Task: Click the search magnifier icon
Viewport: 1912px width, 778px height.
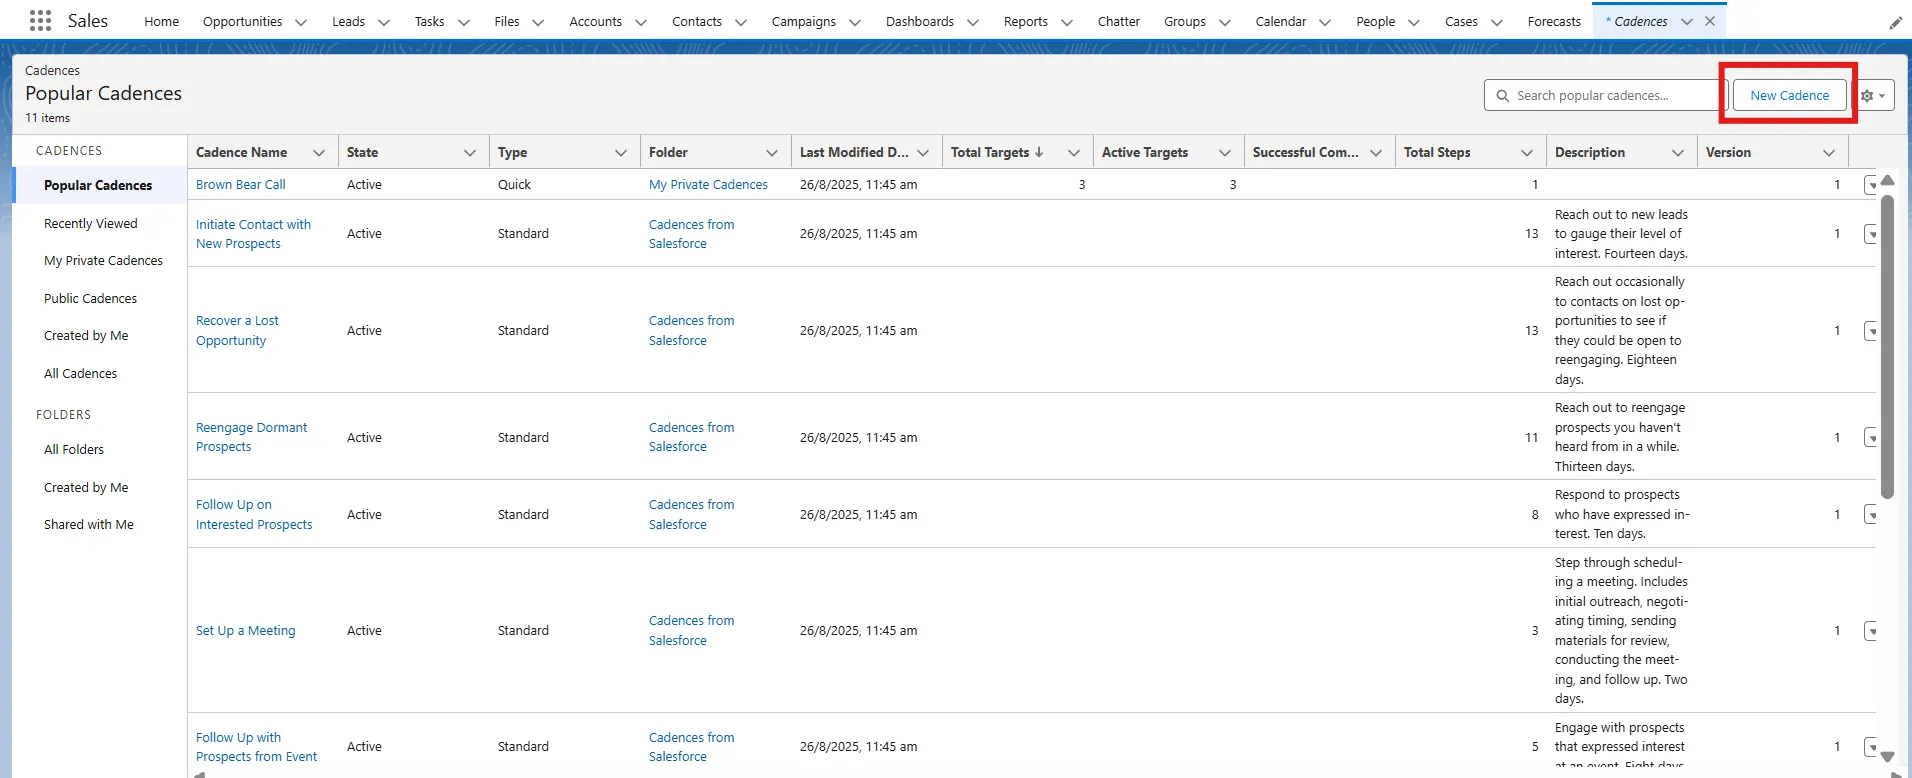Action: 1502,96
